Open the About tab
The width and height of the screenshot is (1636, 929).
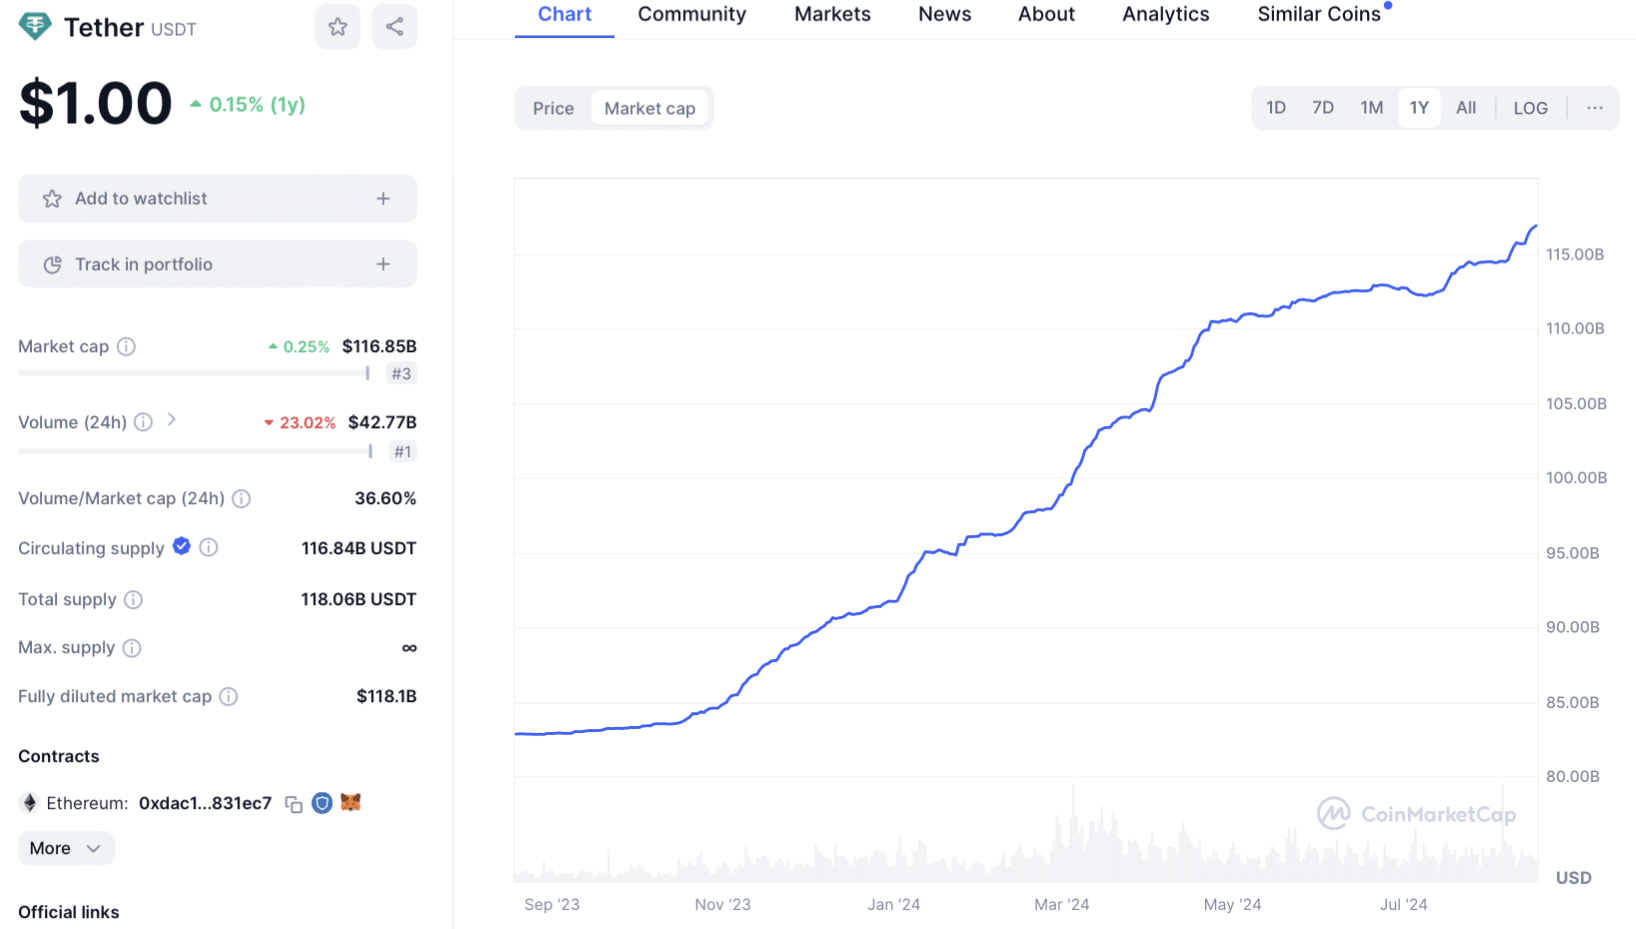pyautogui.click(x=1046, y=15)
